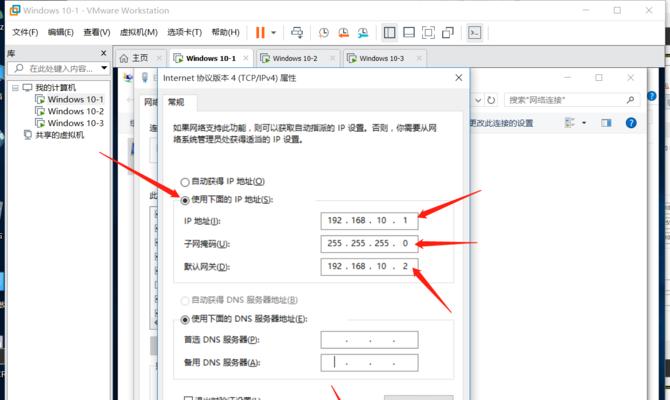Select 使用下面的 IP 地址 radio button
The width and height of the screenshot is (670, 400).
pos(183,200)
